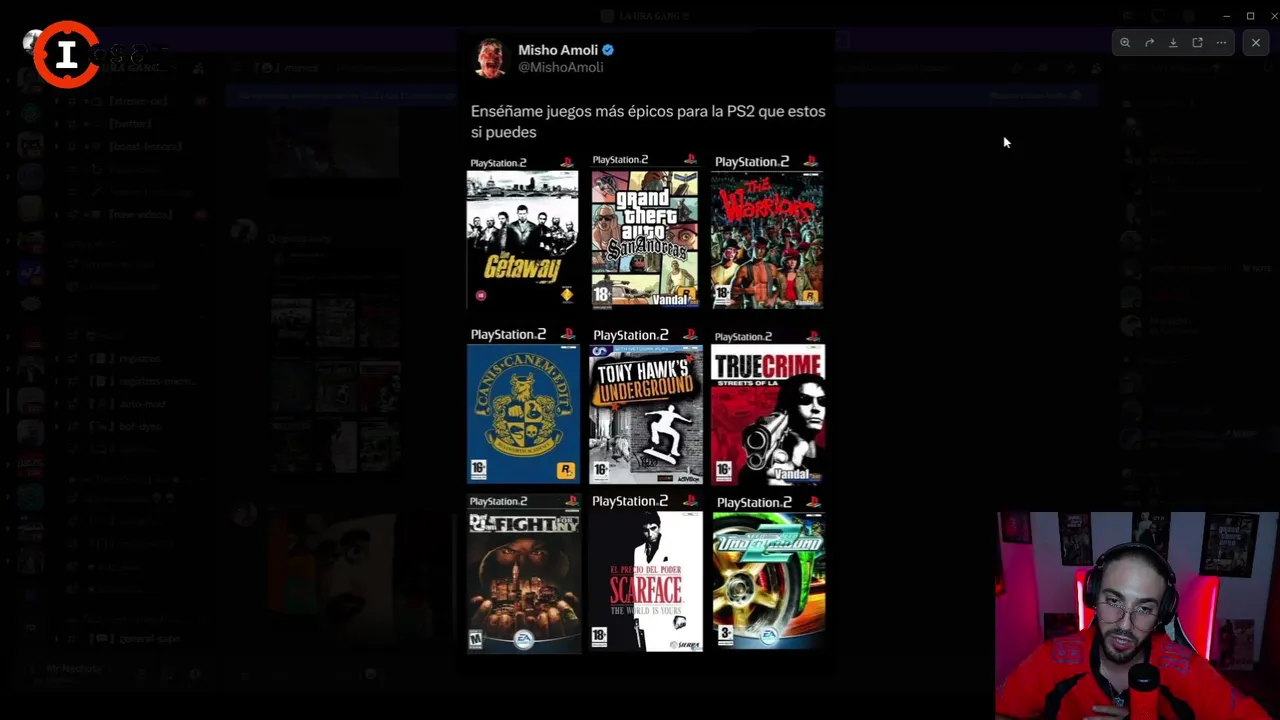Maximize the Discord window
This screenshot has width=1280, height=720.
1250,16
